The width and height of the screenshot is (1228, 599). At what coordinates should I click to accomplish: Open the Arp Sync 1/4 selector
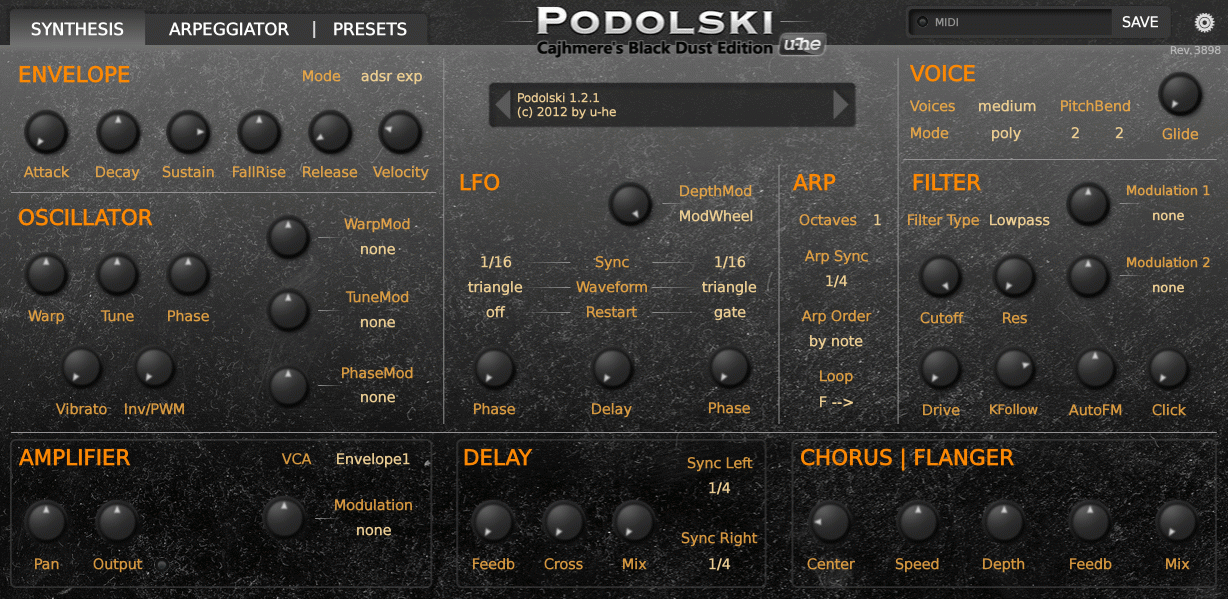click(836, 281)
